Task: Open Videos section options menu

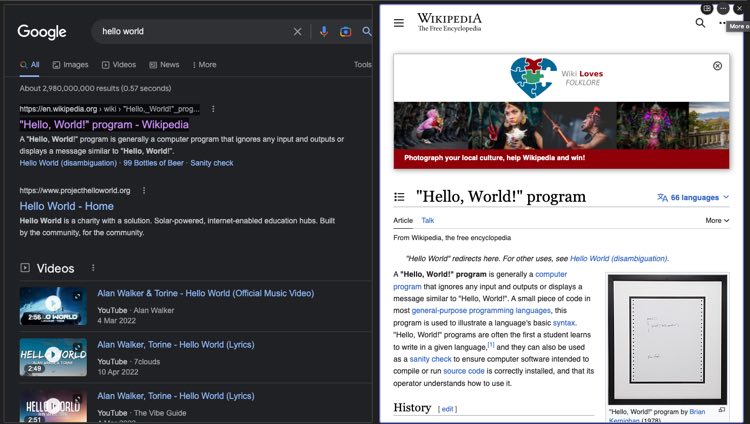Action: (x=93, y=268)
